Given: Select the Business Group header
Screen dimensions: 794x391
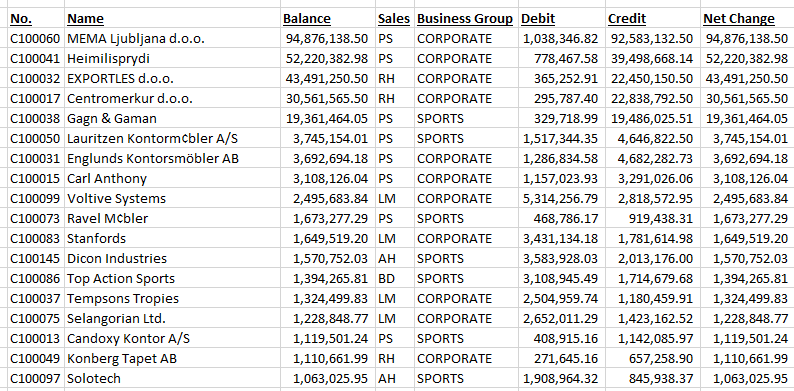Looking at the screenshot, I should coord(466,19).
